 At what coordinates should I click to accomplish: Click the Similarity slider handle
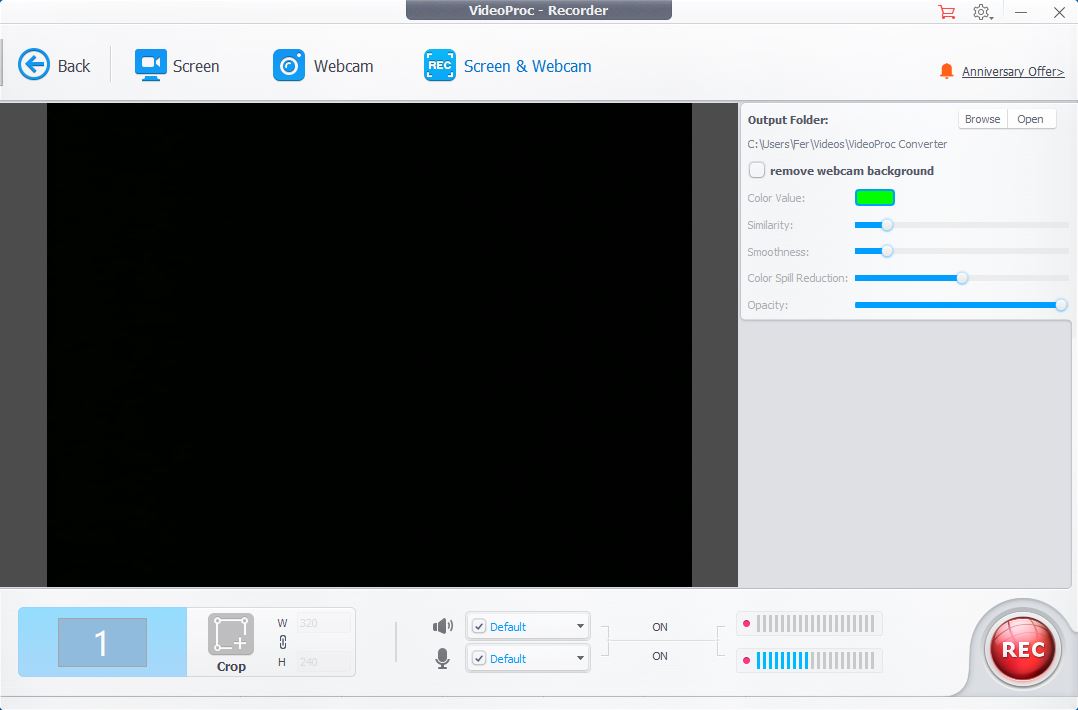[888, 225]
